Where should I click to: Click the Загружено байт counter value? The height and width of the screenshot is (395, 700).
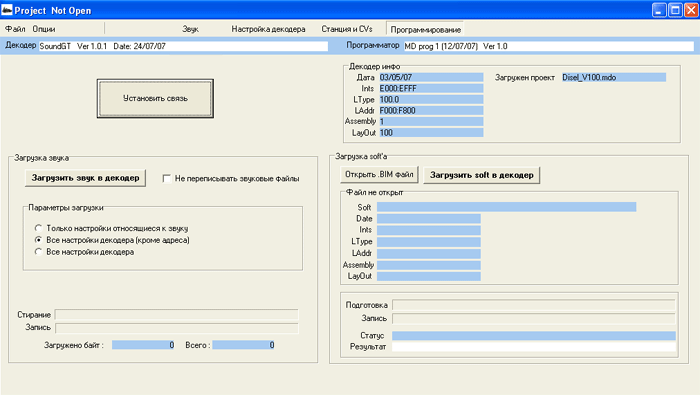click(x=143, y=345)
